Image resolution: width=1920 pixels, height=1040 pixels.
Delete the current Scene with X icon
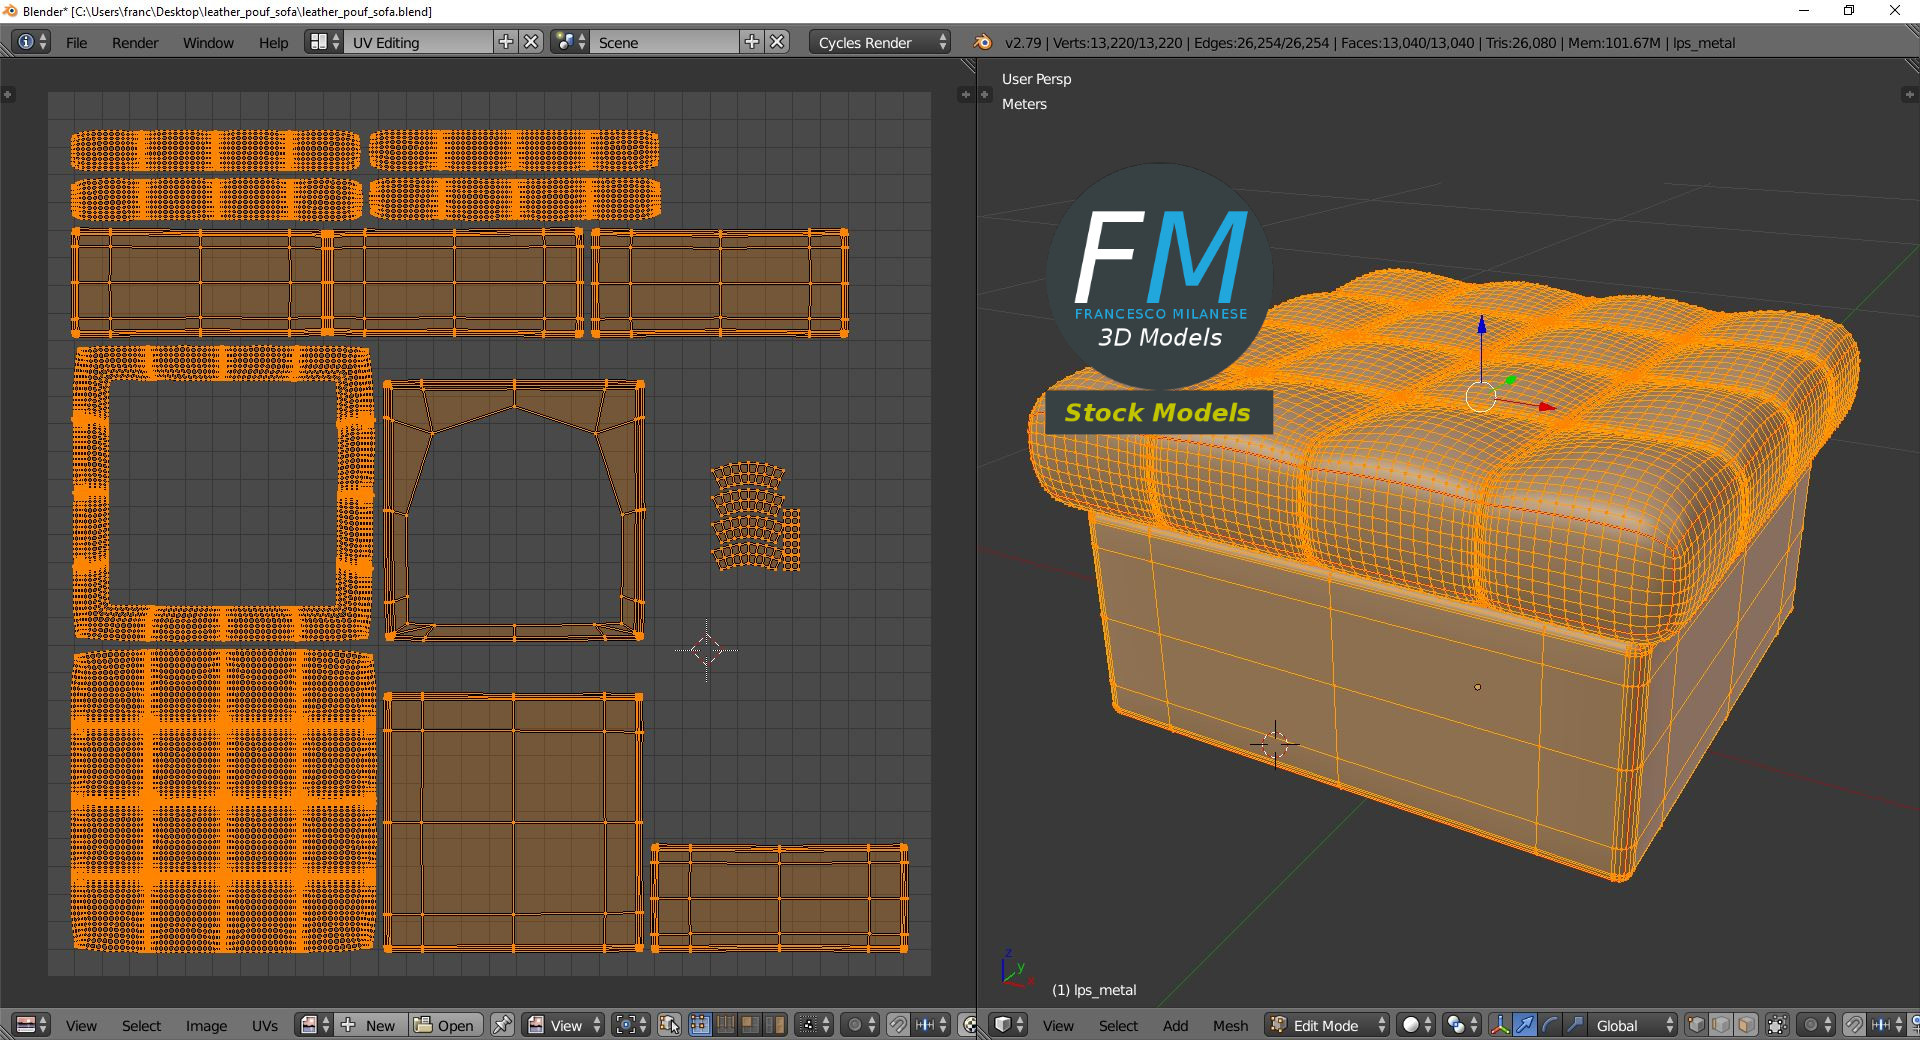[x=778, y=42]
